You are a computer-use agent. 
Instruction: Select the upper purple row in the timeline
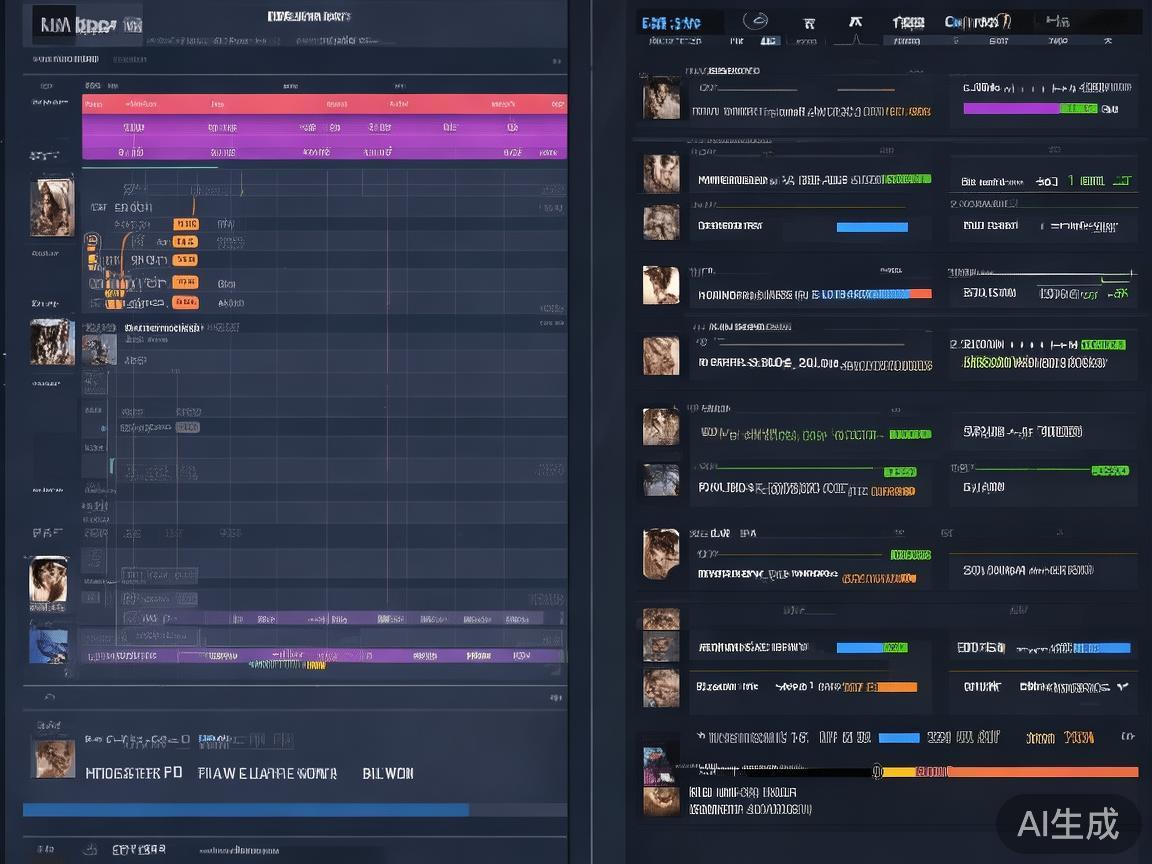(324, 128)
